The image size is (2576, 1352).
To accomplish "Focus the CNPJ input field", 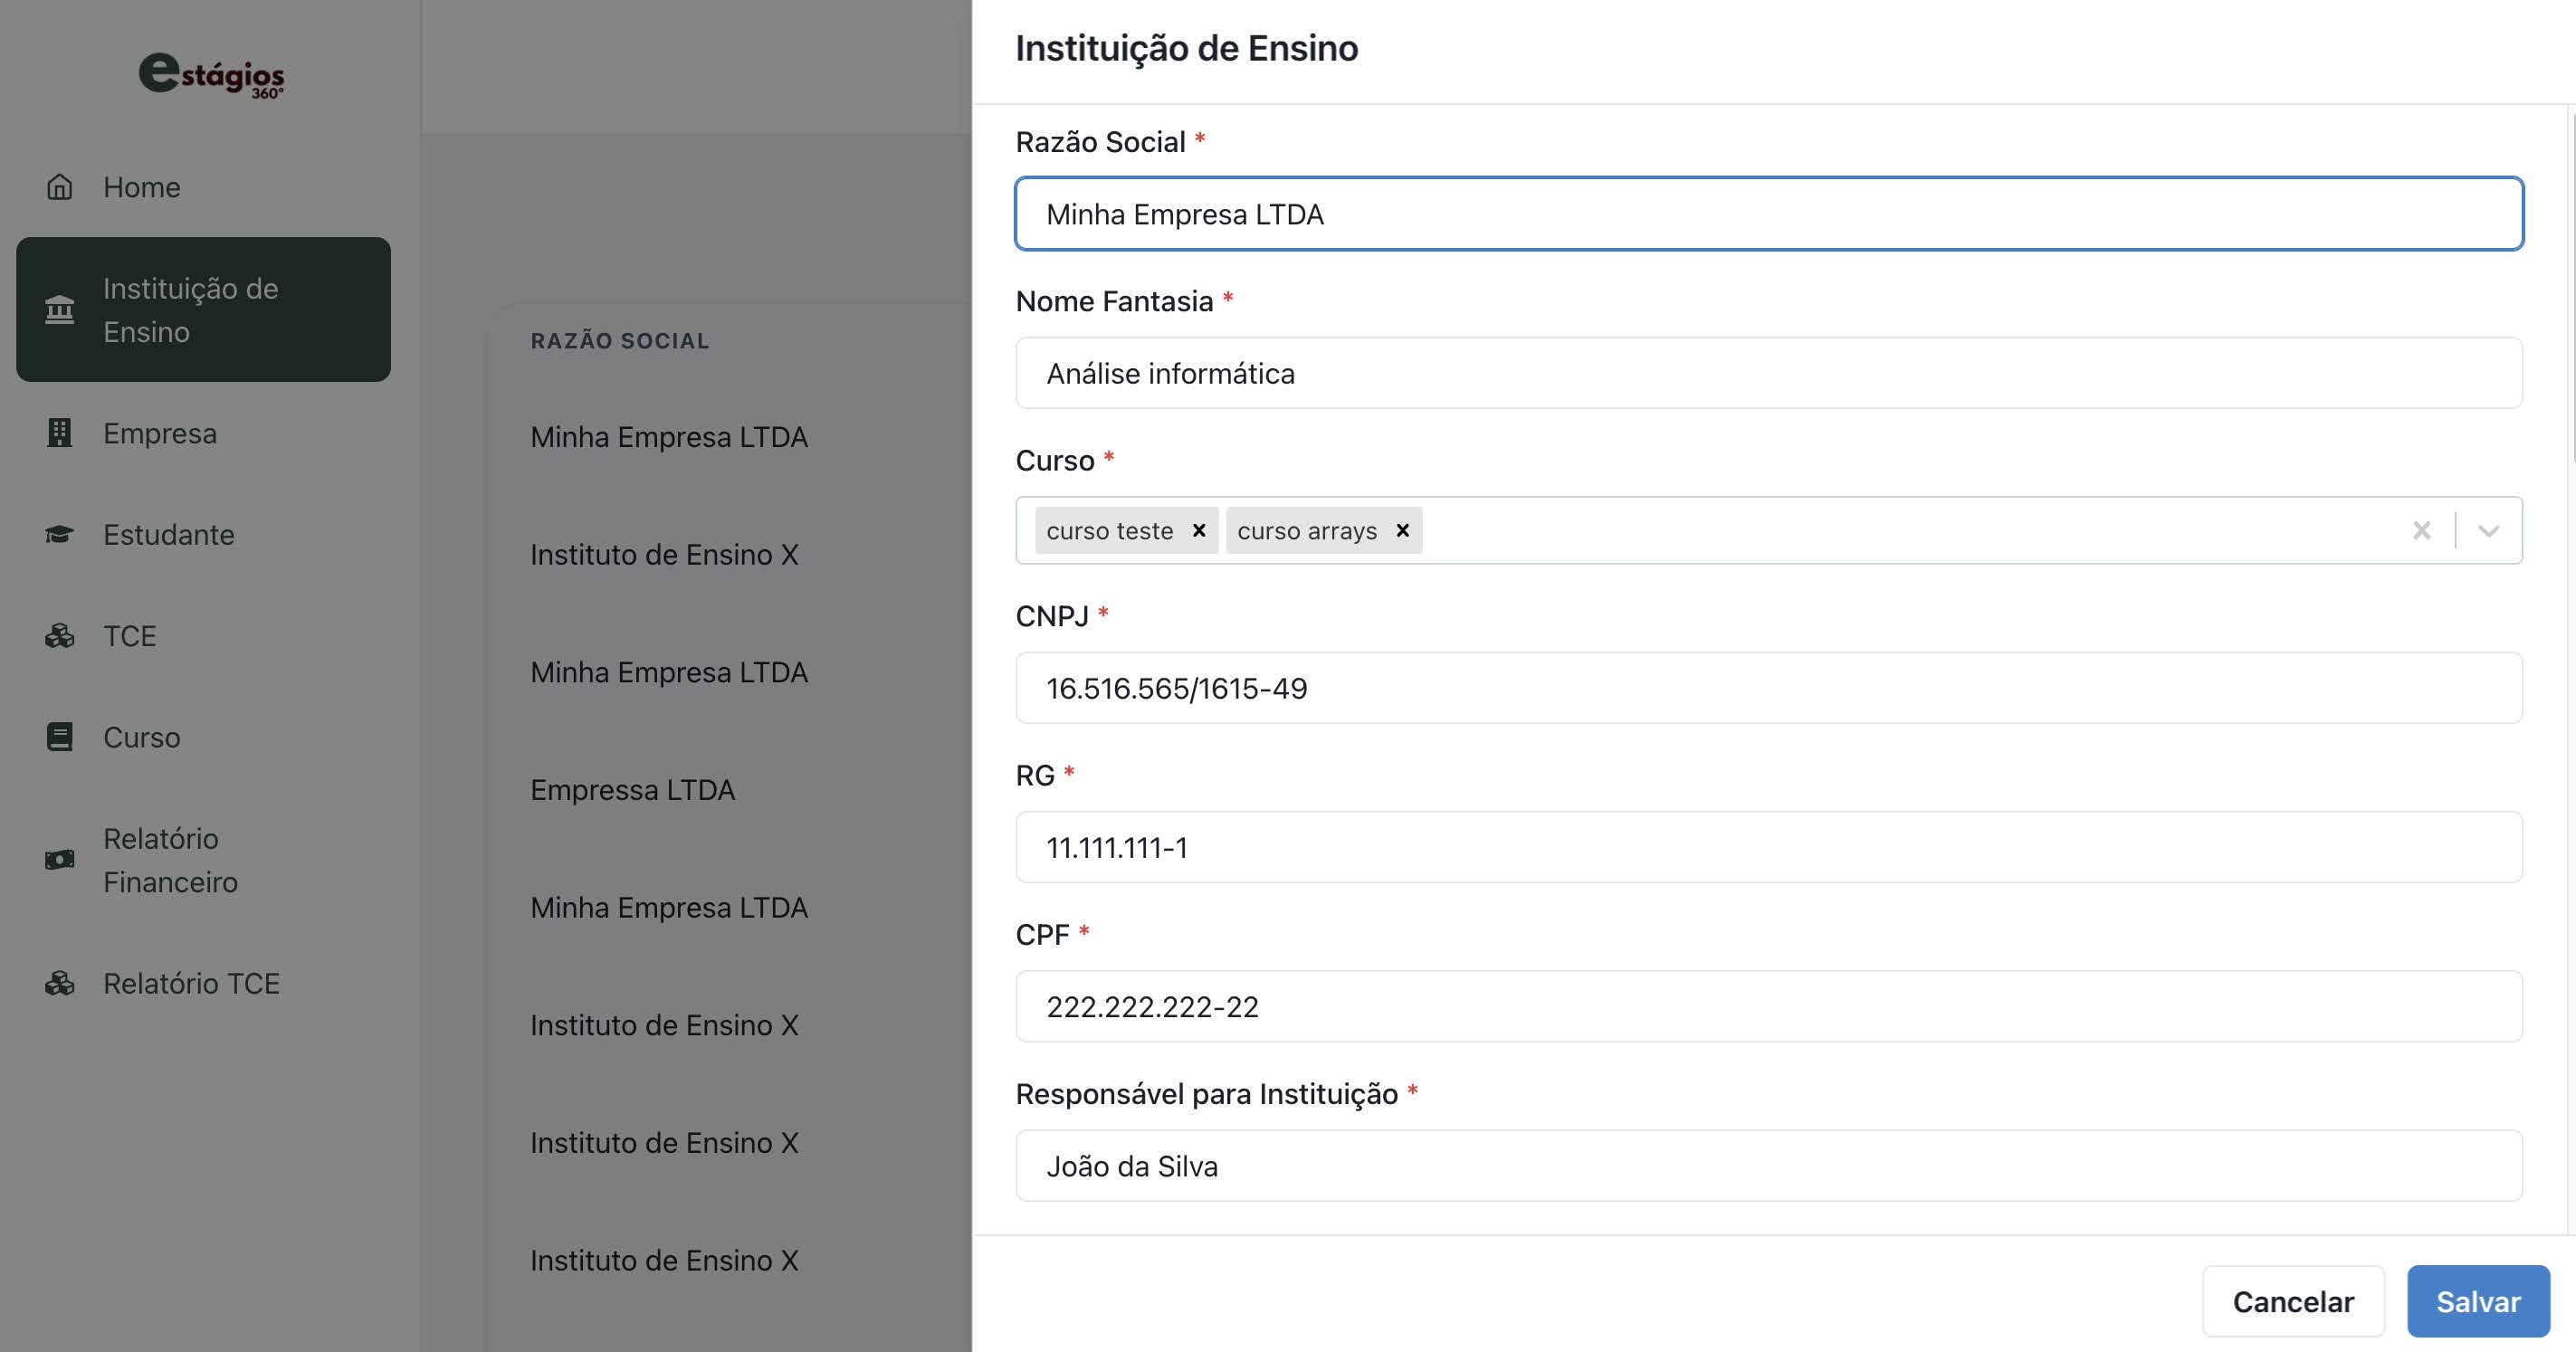I will tap(1769, 688).
